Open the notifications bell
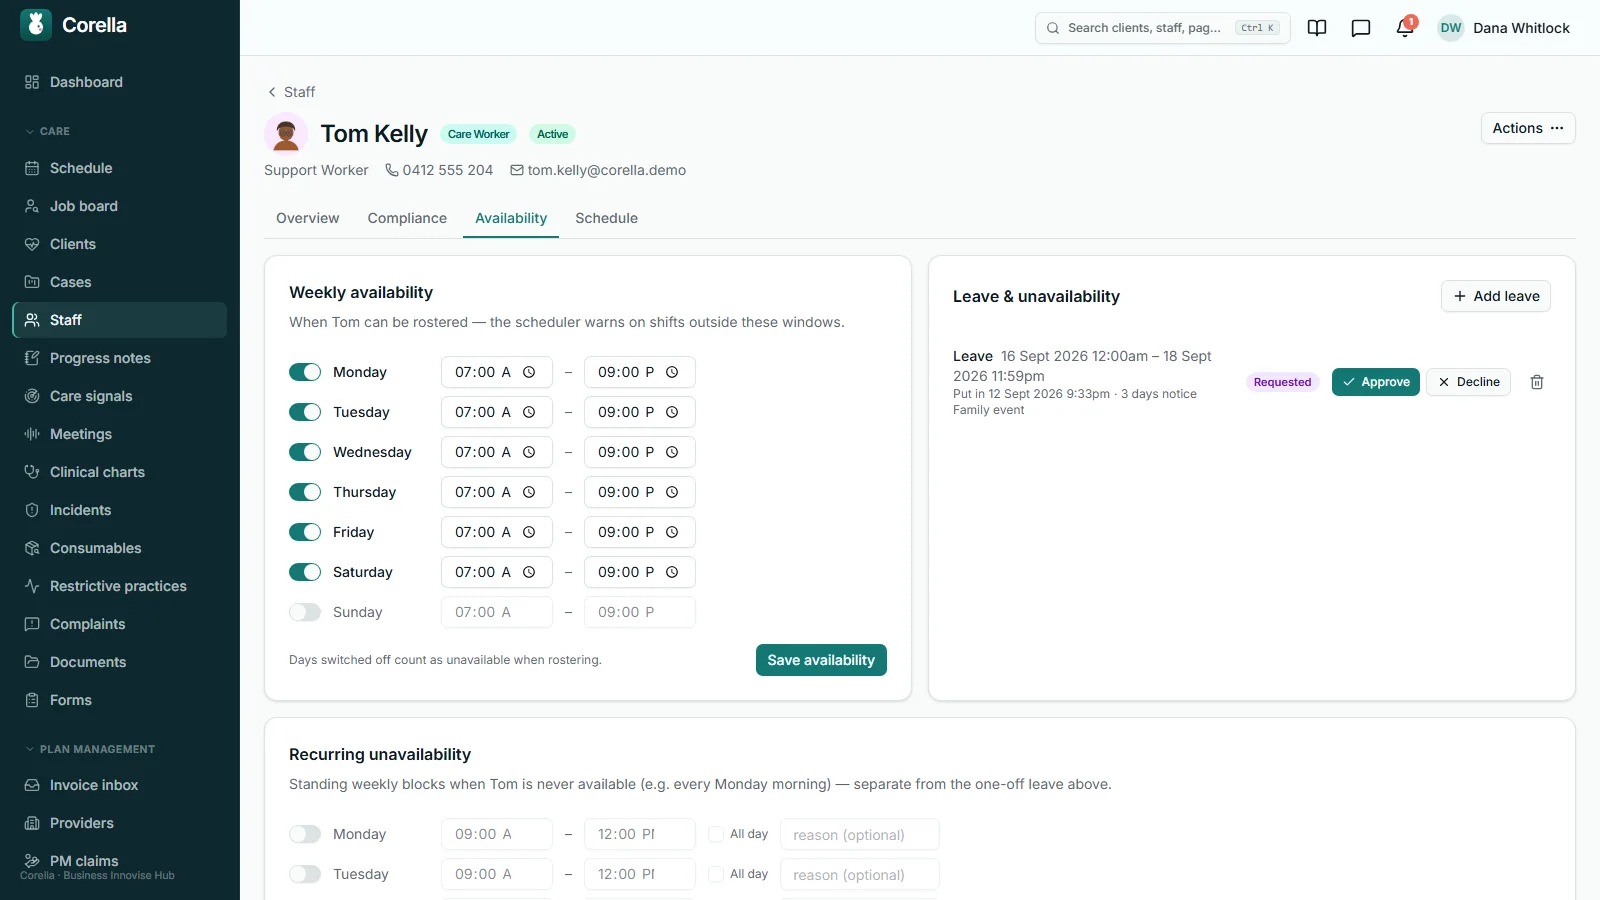Viewport: 1600px width, 900px height. click(1405, 28)
